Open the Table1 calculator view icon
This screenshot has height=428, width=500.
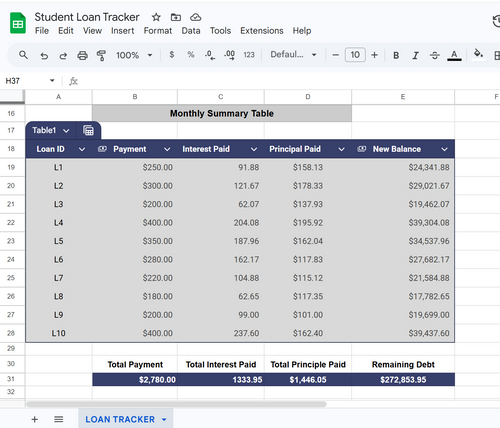pos(88,130)
